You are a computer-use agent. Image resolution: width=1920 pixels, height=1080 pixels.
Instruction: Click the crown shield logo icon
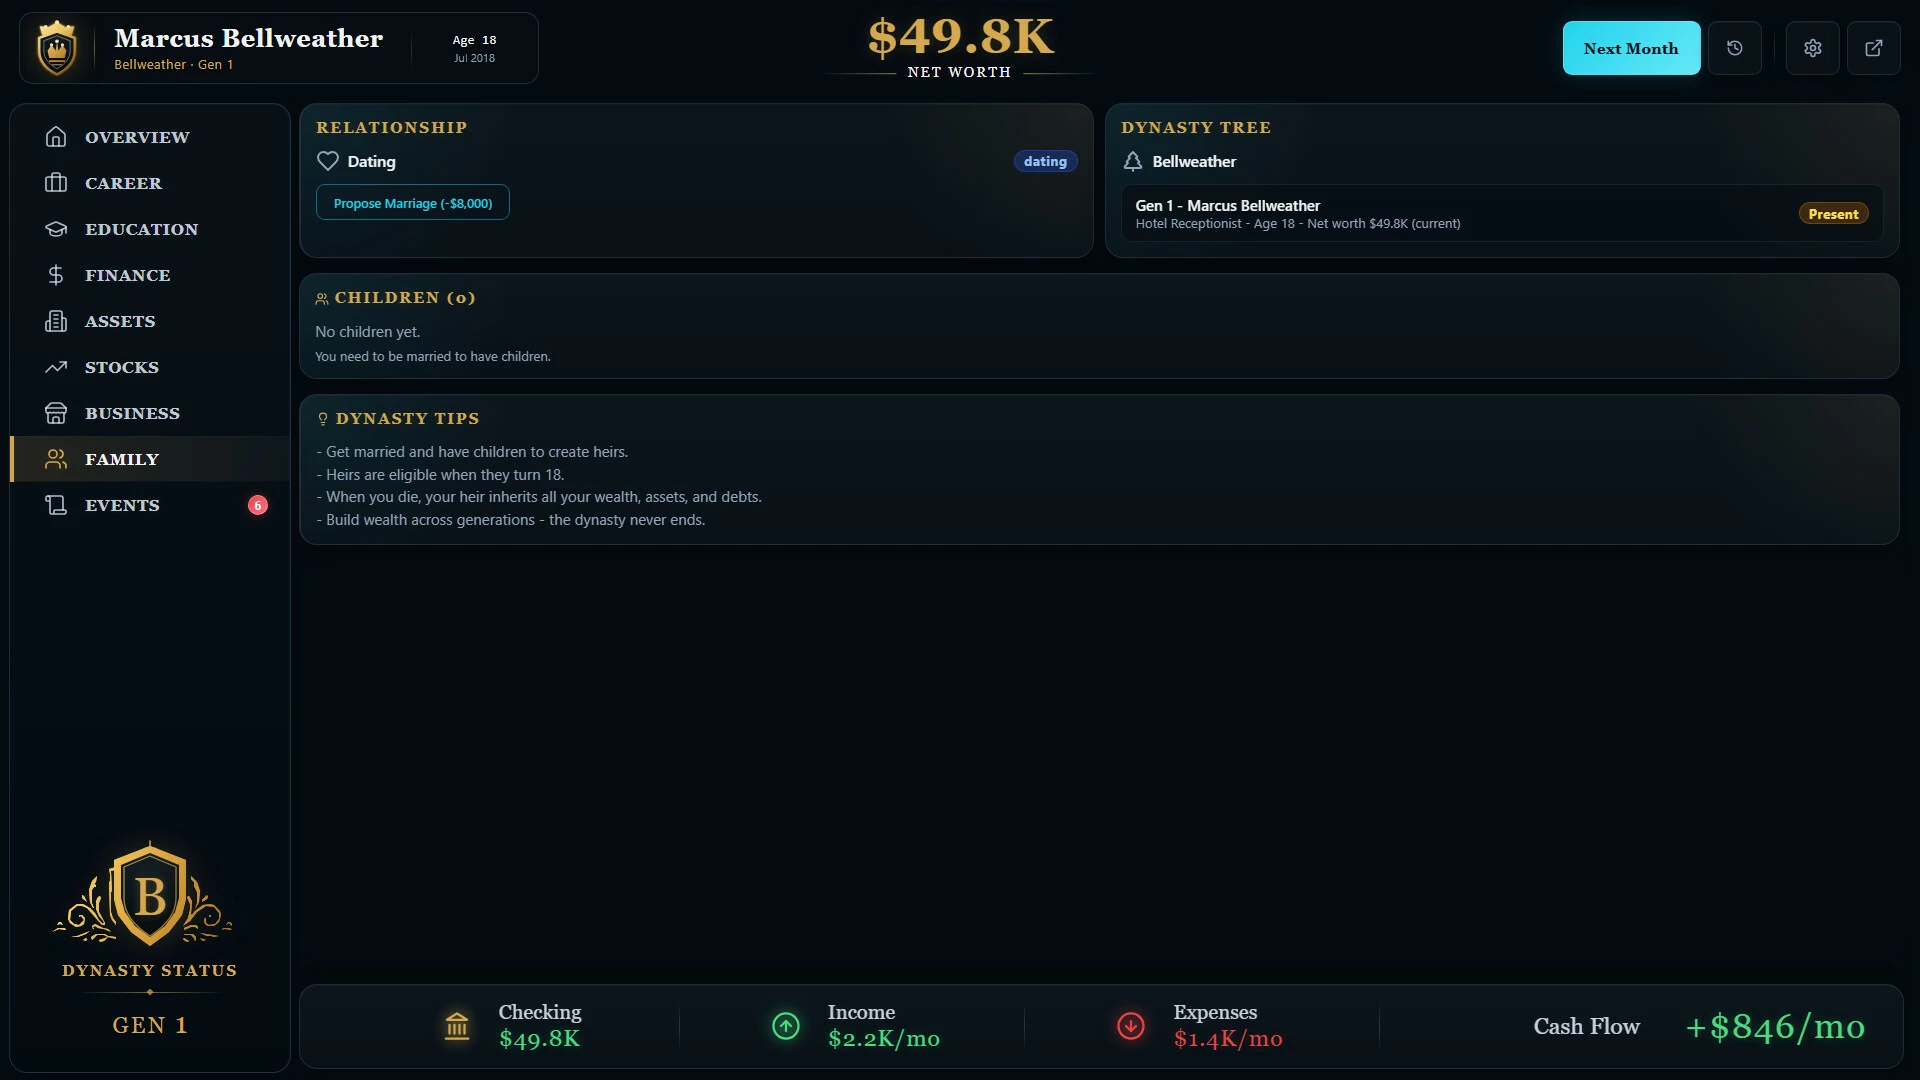pos(57,48)
